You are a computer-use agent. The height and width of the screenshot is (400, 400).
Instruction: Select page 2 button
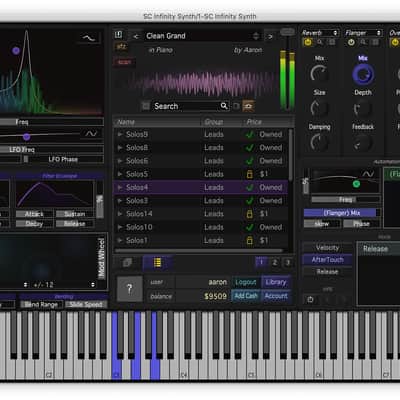(x=275, y=263)
